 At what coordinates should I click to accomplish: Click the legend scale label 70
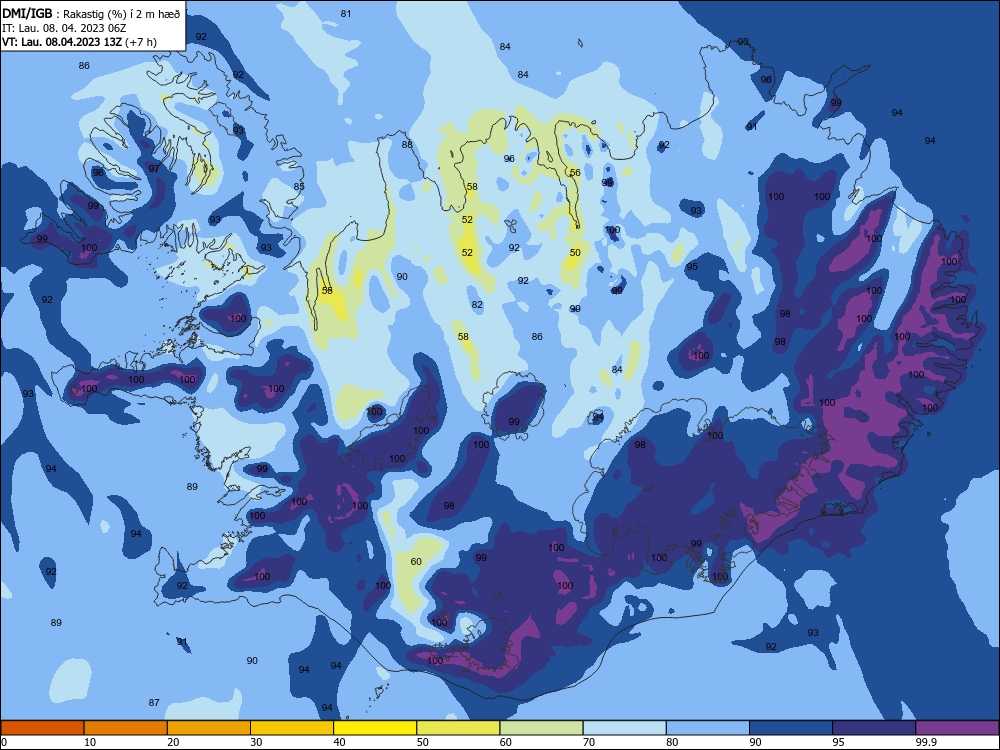click(x=589, y=742)
